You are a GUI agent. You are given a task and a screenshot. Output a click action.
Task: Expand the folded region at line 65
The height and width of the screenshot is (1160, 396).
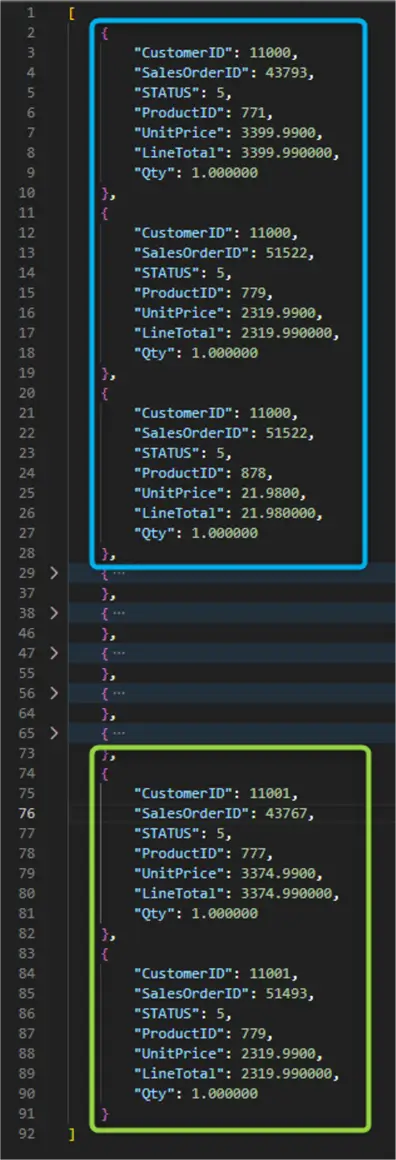click(53, 733)
